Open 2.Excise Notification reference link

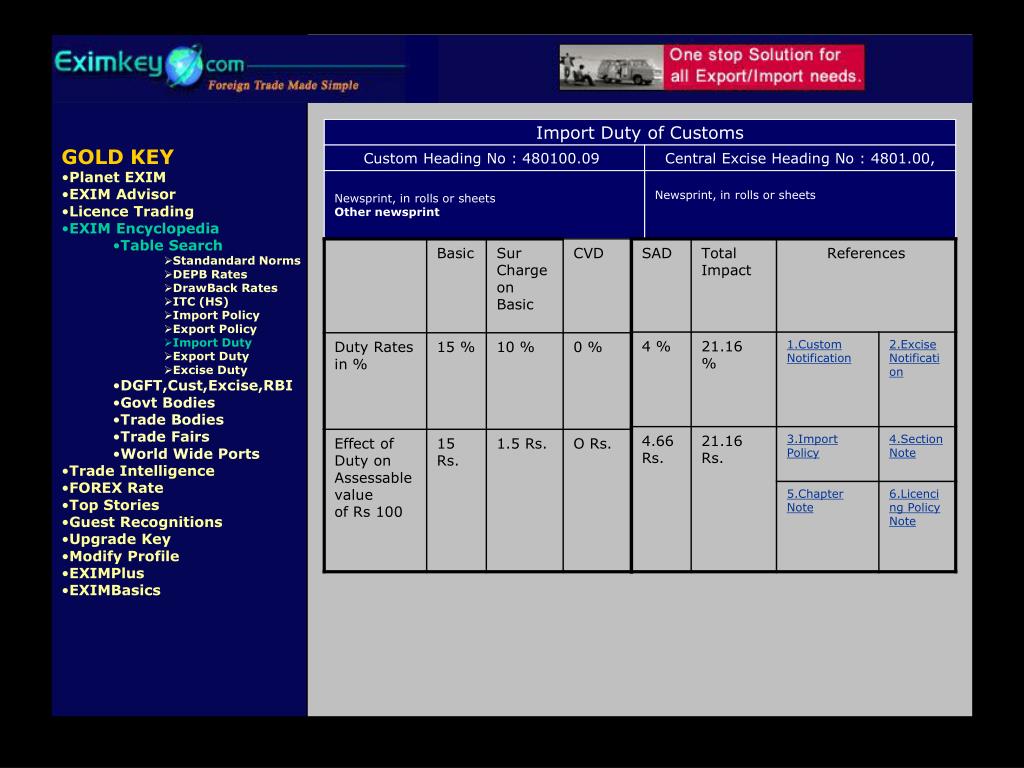click(914, 358)
